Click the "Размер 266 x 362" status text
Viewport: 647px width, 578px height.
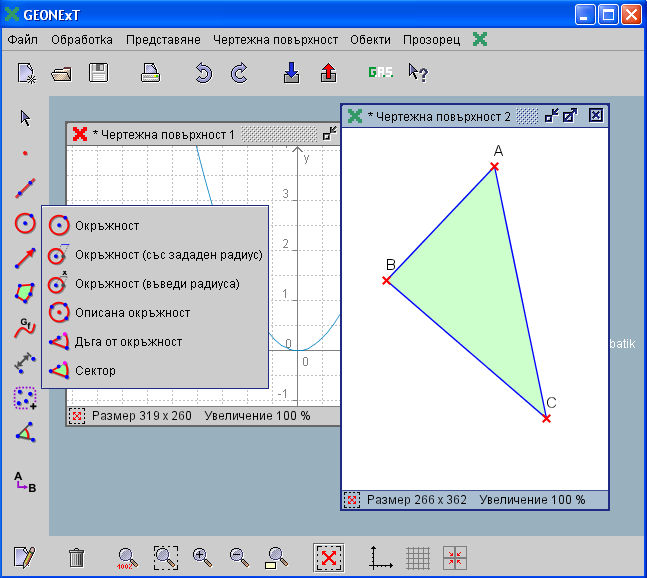pyautogui.click(x=417, y=500)
